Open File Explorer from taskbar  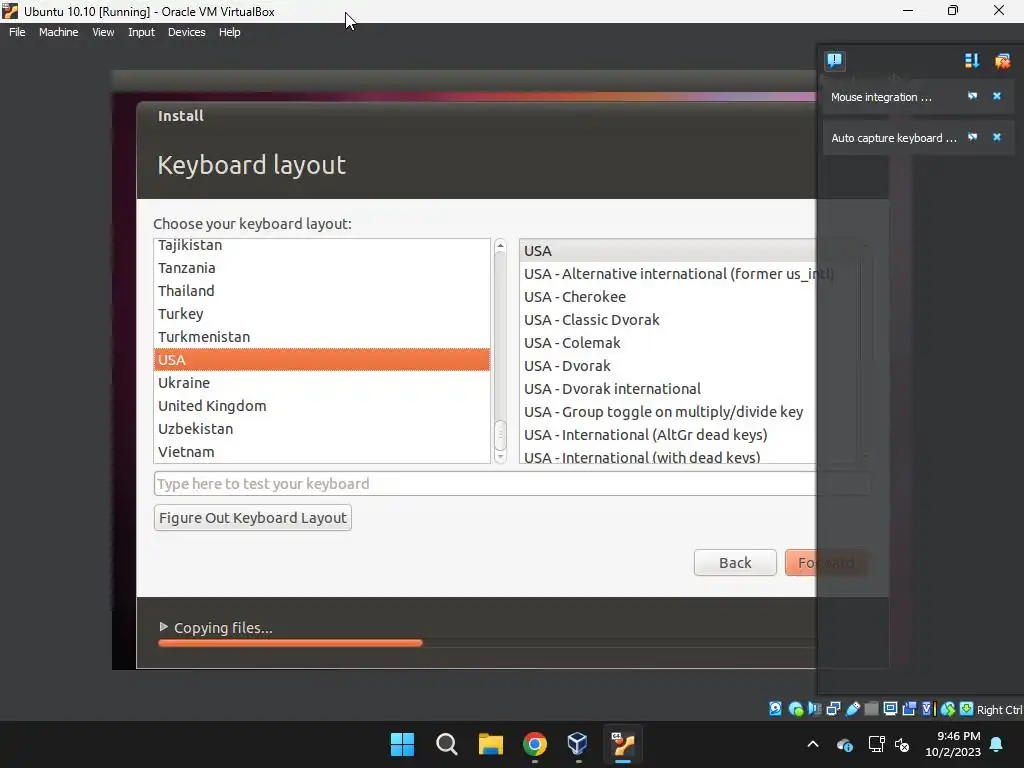(x=490, y=744)
